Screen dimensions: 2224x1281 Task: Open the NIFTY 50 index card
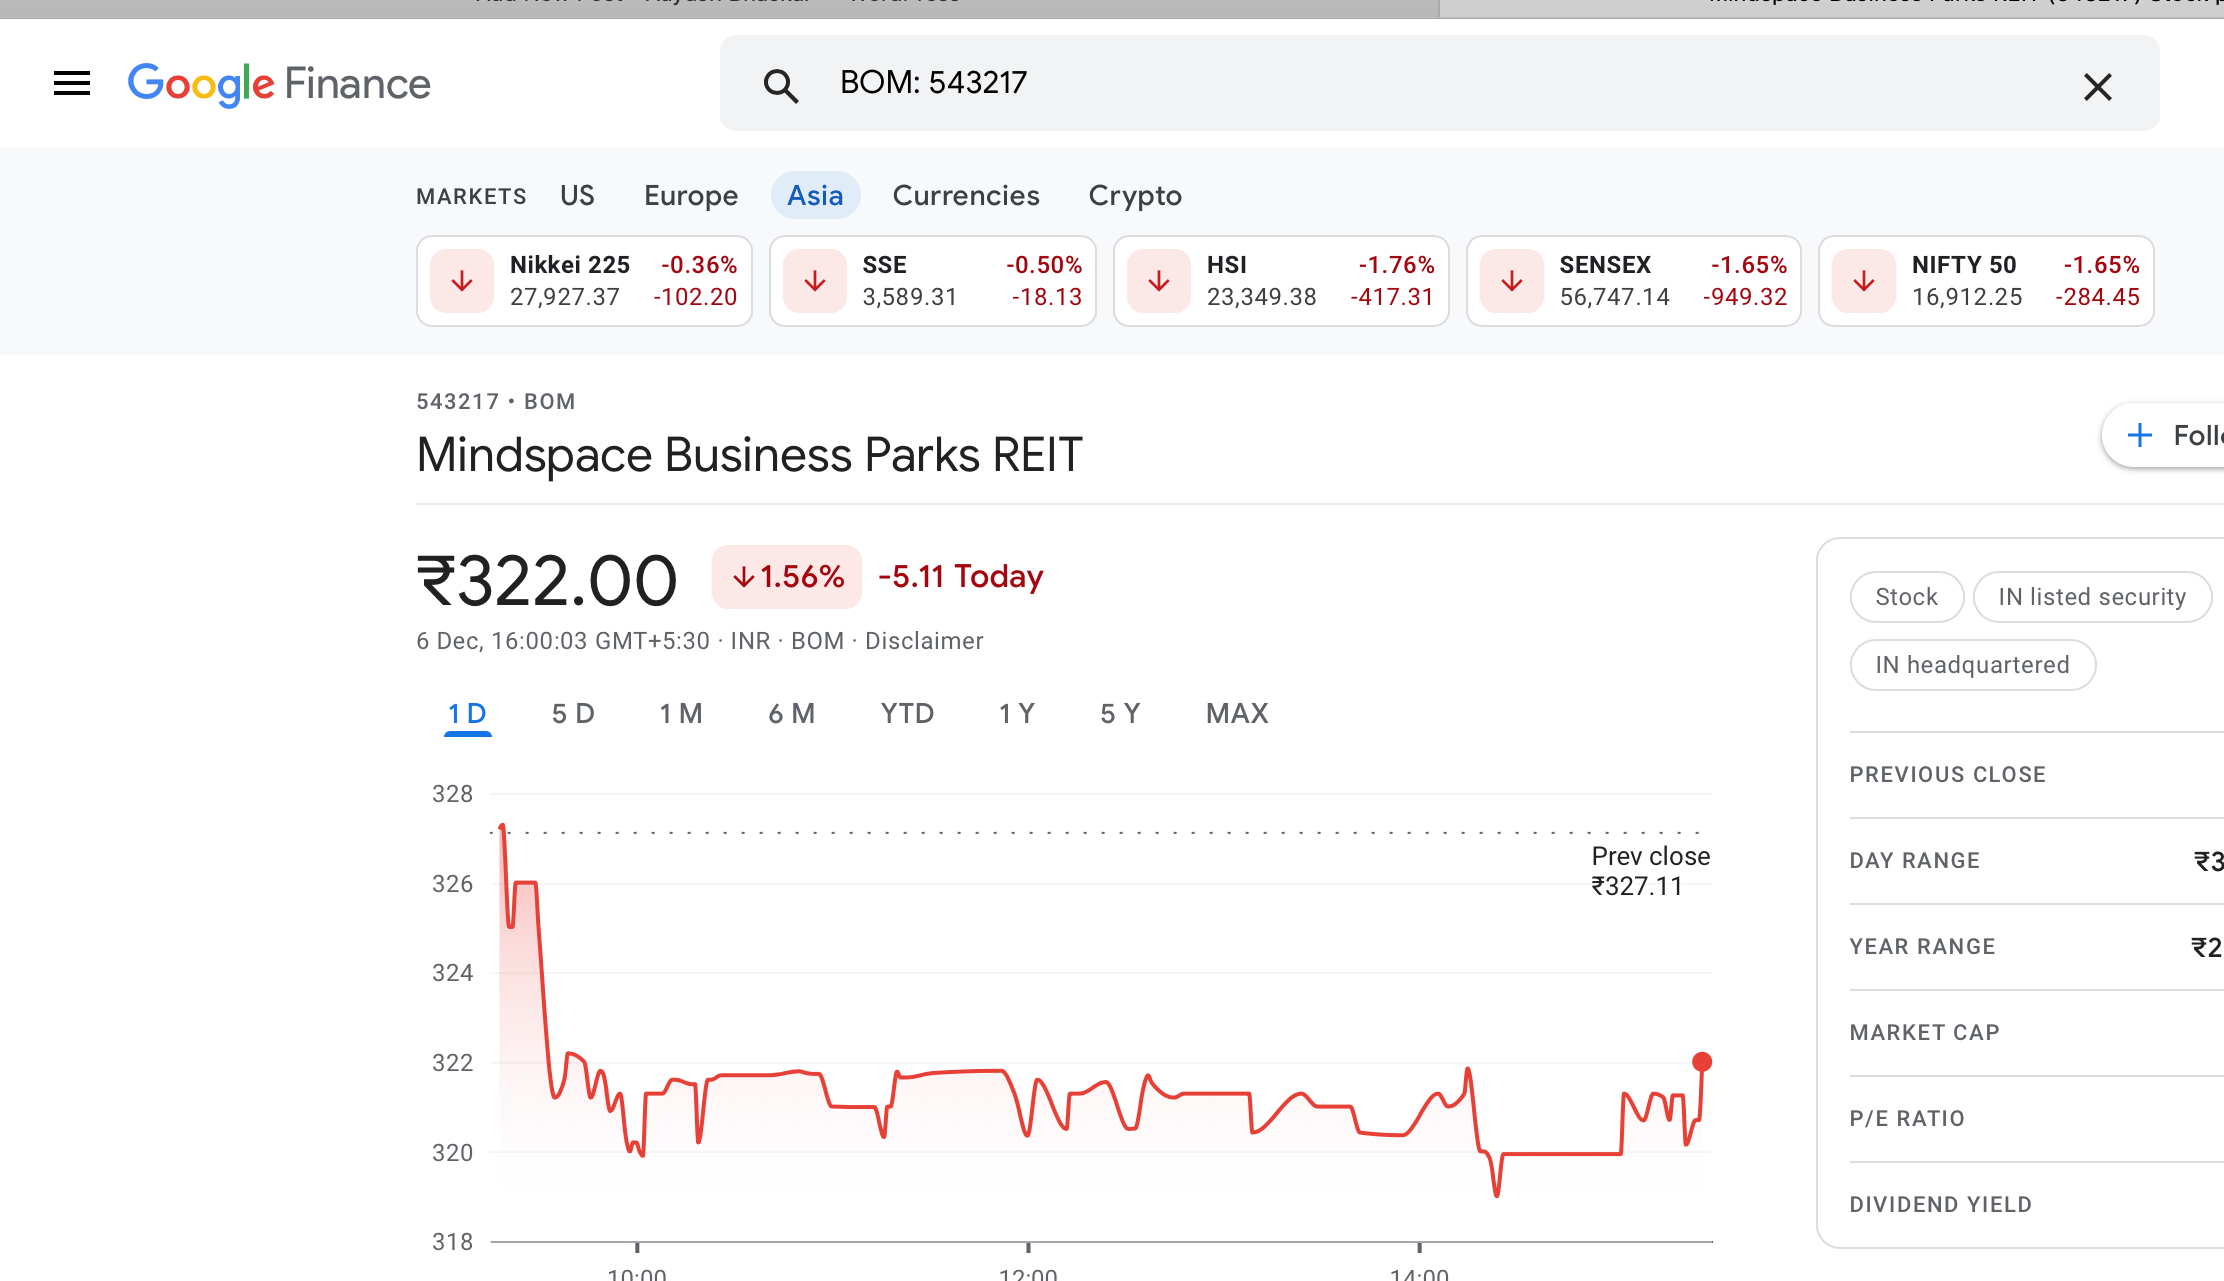click(x=1985, y=281)
